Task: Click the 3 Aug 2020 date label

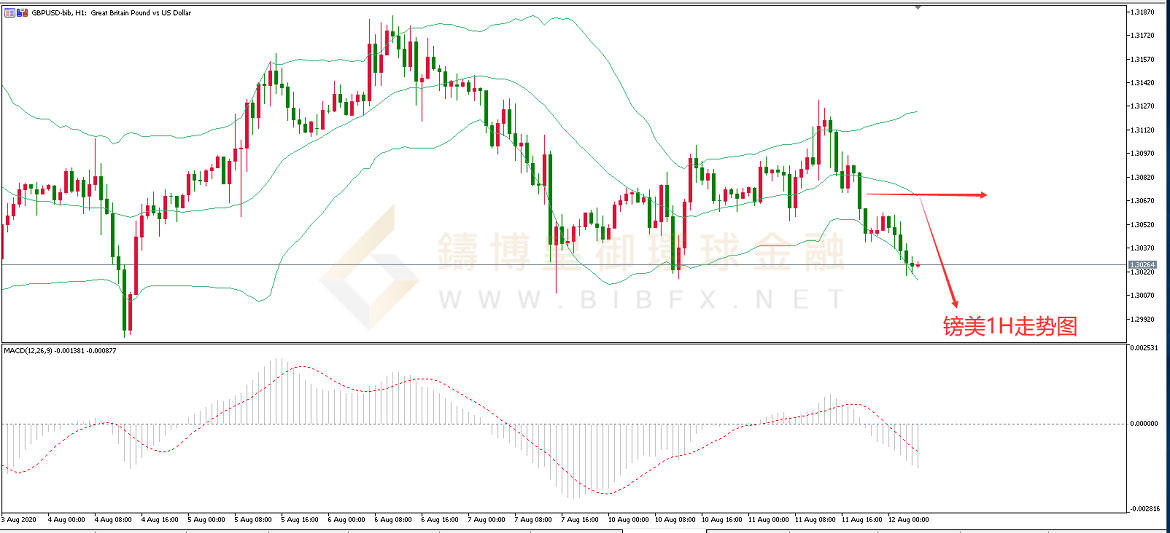Action: (x=20, y=520)
